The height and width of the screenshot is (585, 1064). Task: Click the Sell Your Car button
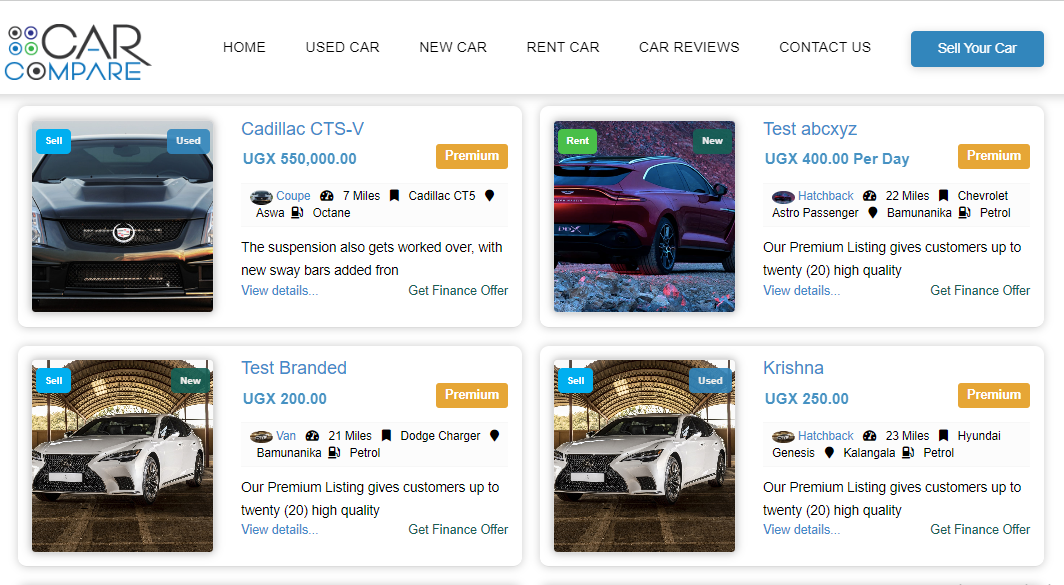tap(977, 49)
